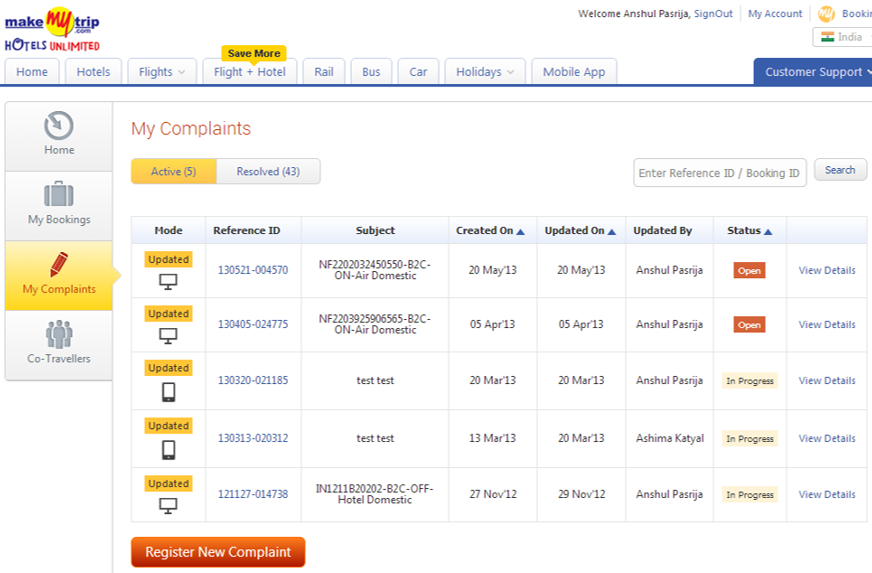
Task: Click desktop mode icon for complaint 121127-014738
Action: [168, 506]
